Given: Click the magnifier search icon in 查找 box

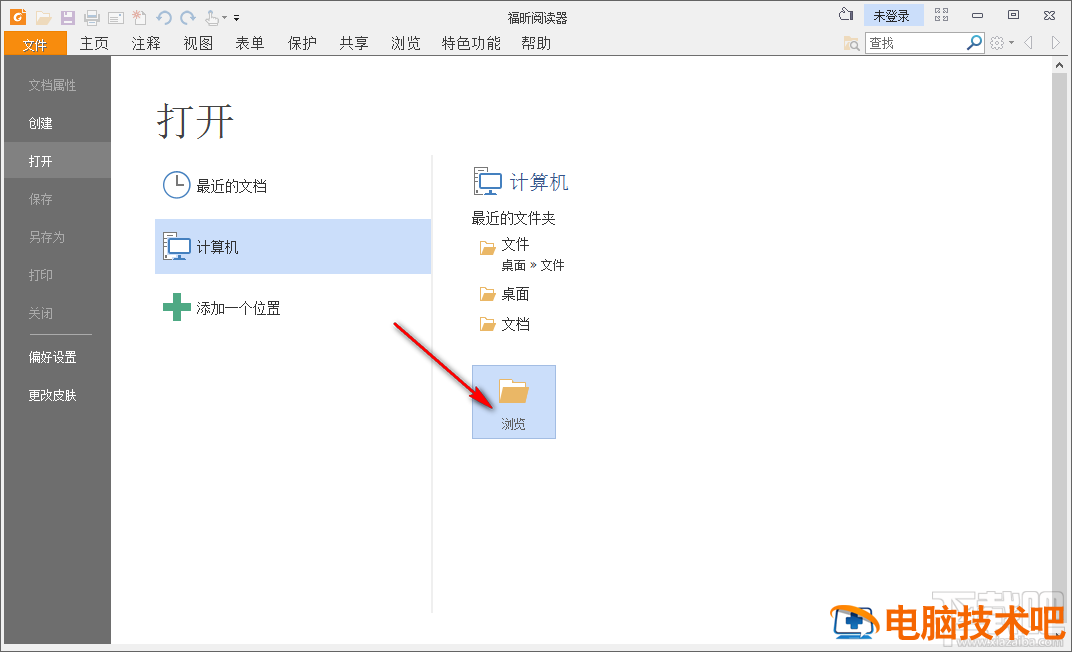Looking at the screenshot, I should click(x=974, y=42).
